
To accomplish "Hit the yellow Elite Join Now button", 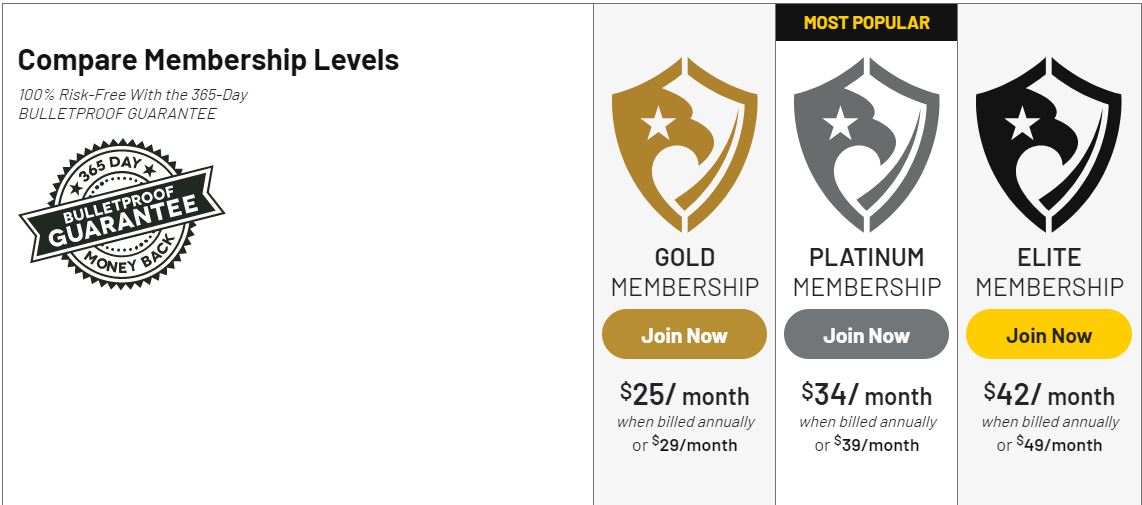I will coord(1048,334).
